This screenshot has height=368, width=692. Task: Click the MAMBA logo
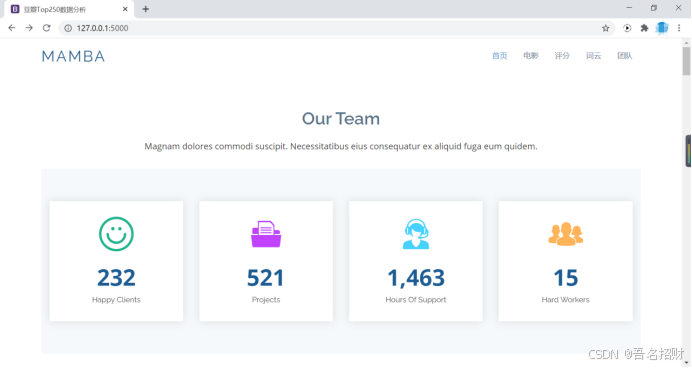click(x=73, y=56)
